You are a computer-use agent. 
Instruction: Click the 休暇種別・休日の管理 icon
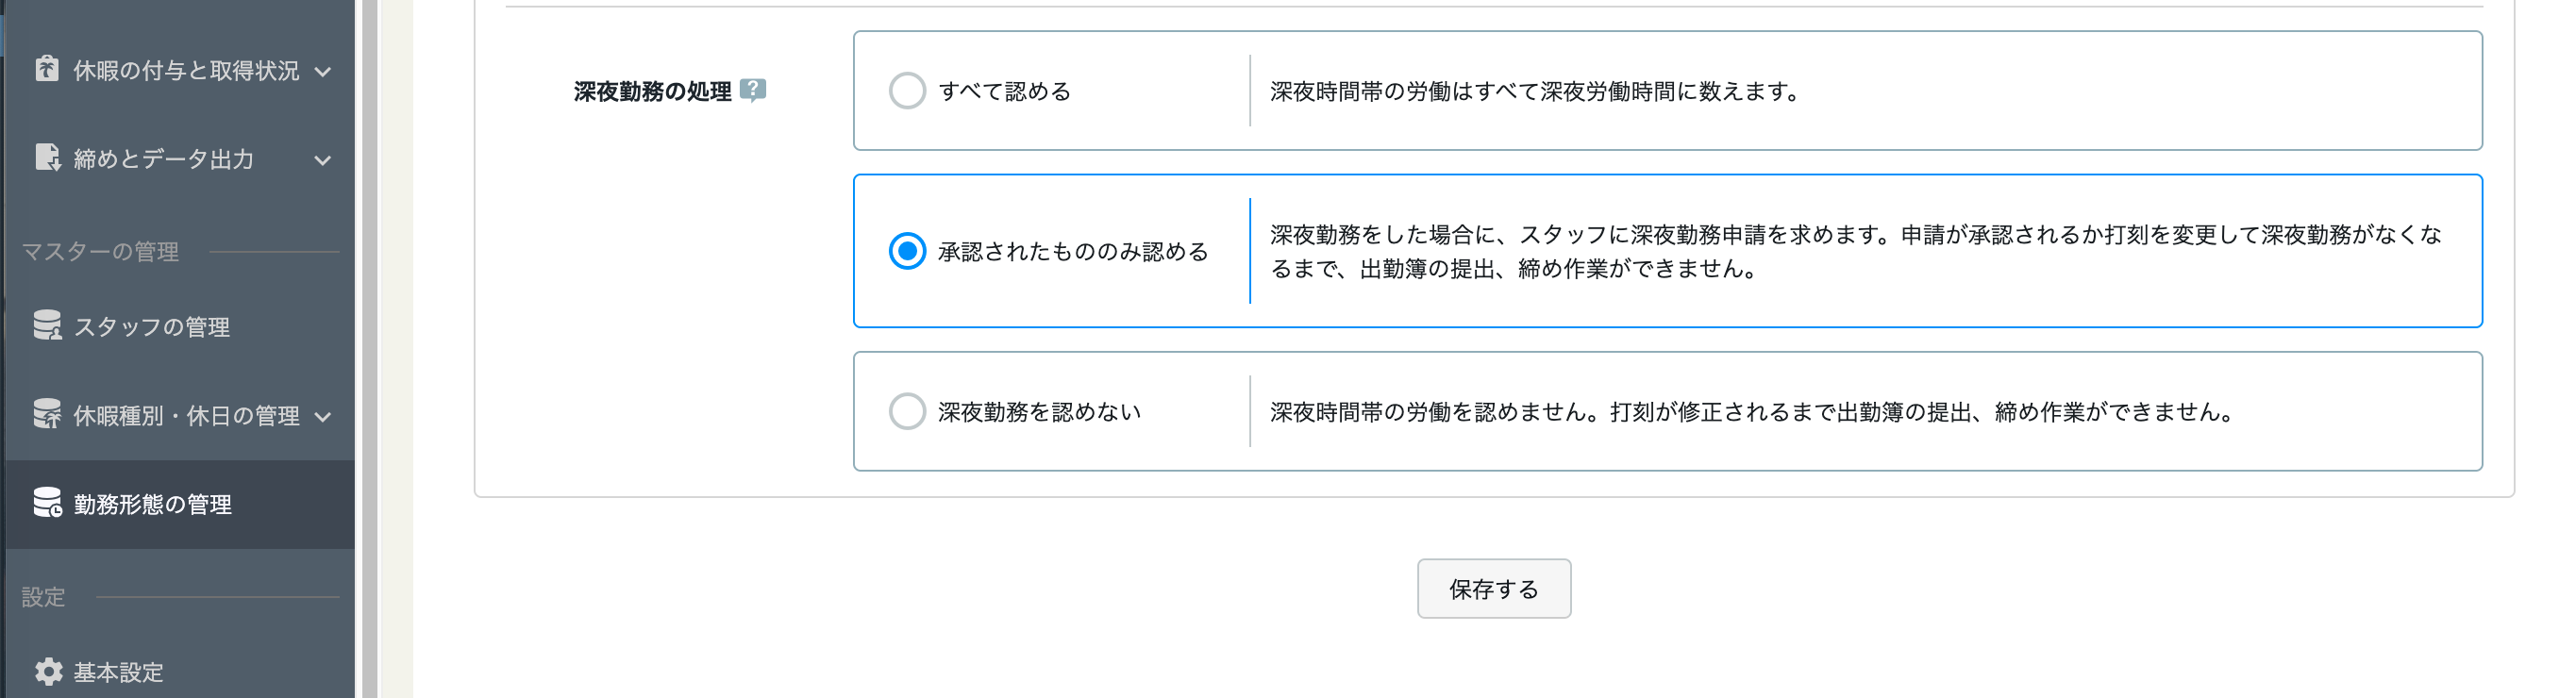coord(47,414)
